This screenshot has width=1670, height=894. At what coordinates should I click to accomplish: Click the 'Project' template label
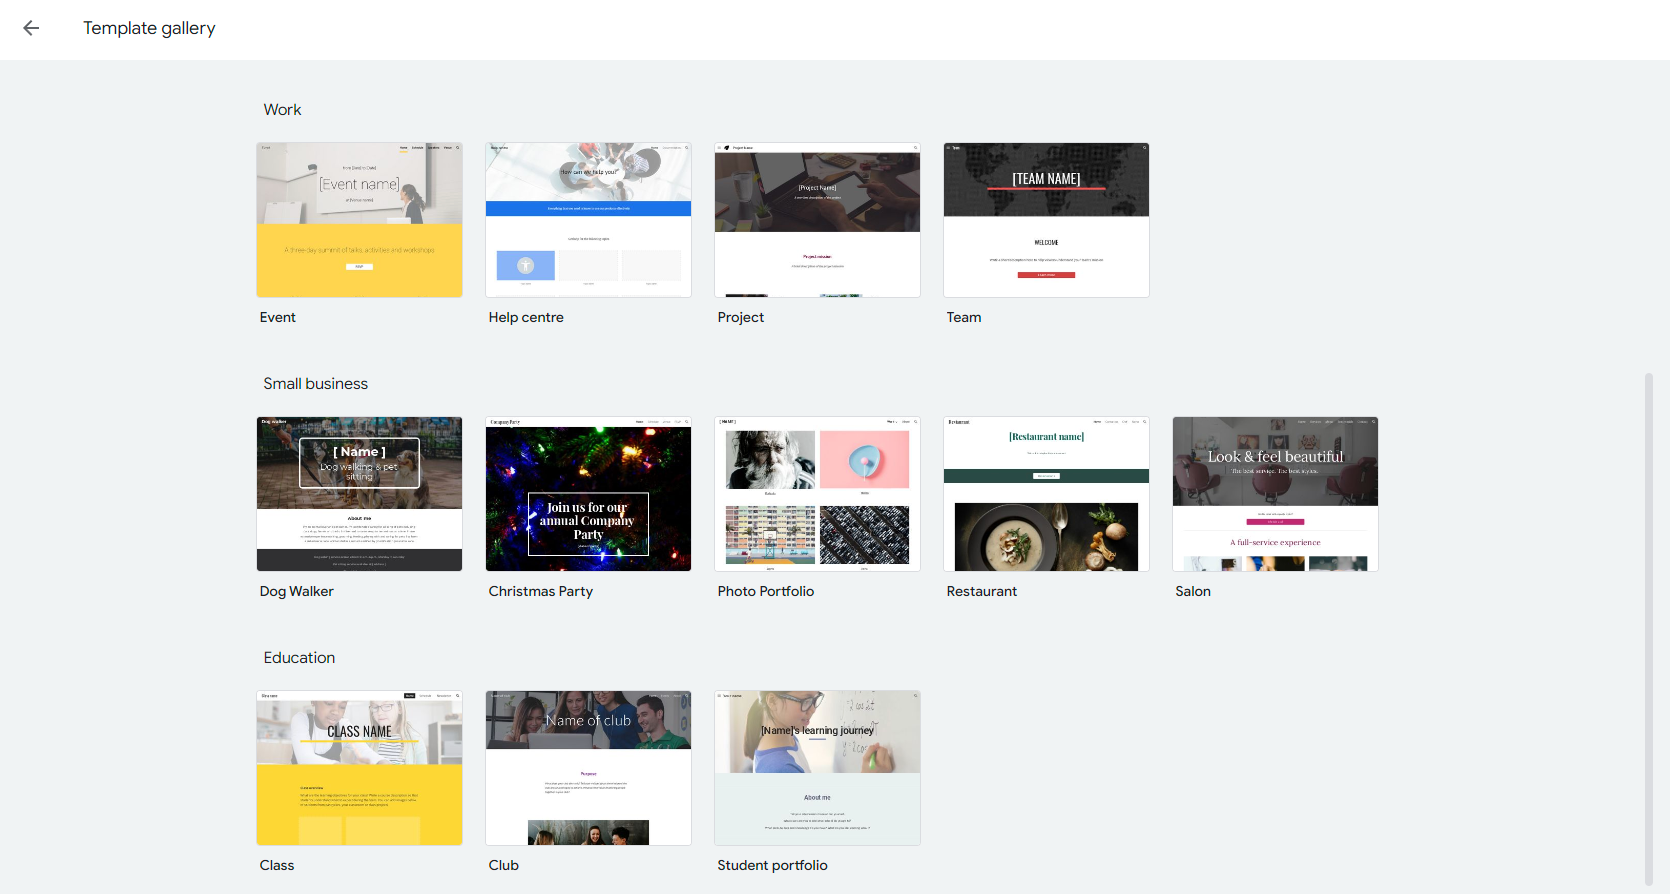(740, 317)
